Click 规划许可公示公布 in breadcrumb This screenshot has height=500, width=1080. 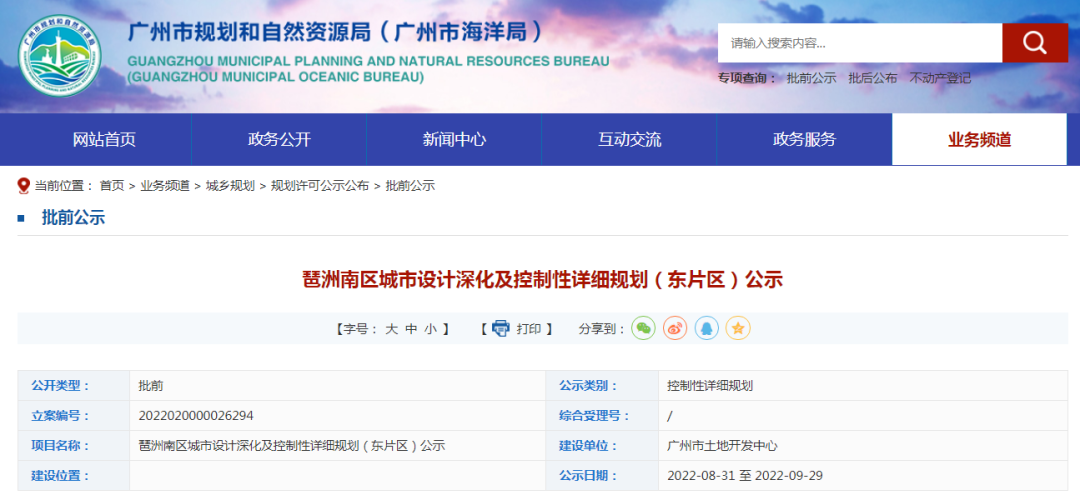[x=320, y=186]
